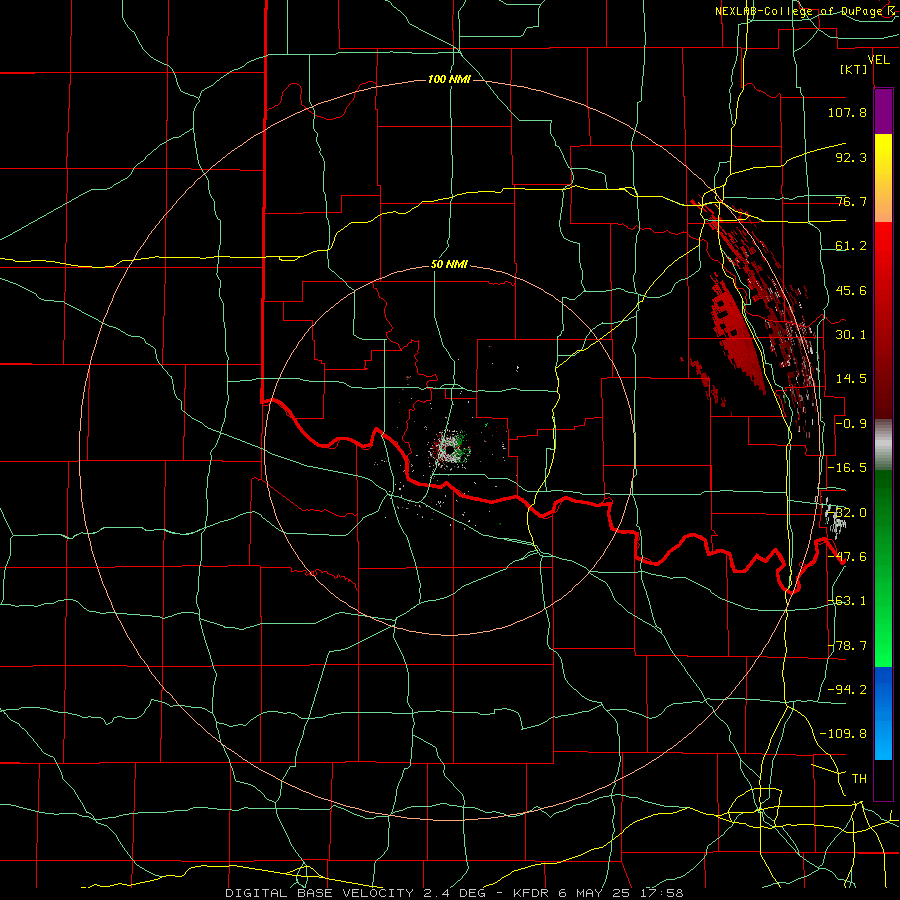Click the "50 NMI" range ring label

point(449,264)
